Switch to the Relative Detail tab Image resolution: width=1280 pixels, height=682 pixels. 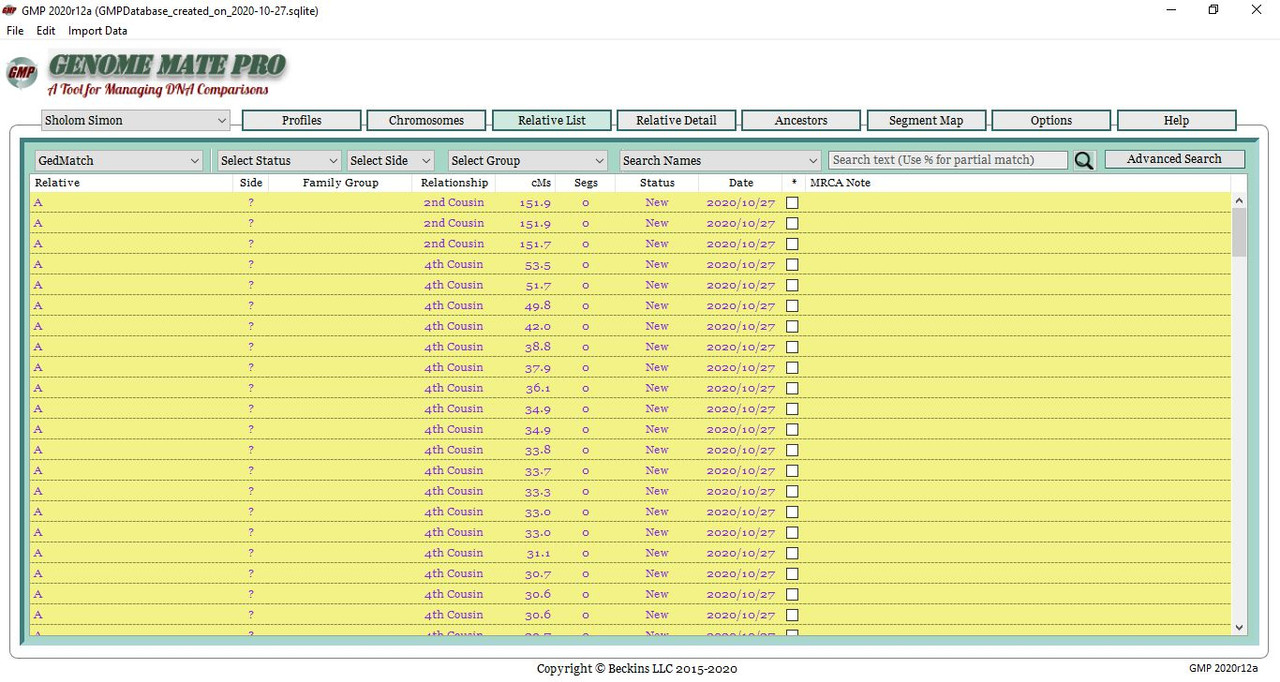point(676,120)
